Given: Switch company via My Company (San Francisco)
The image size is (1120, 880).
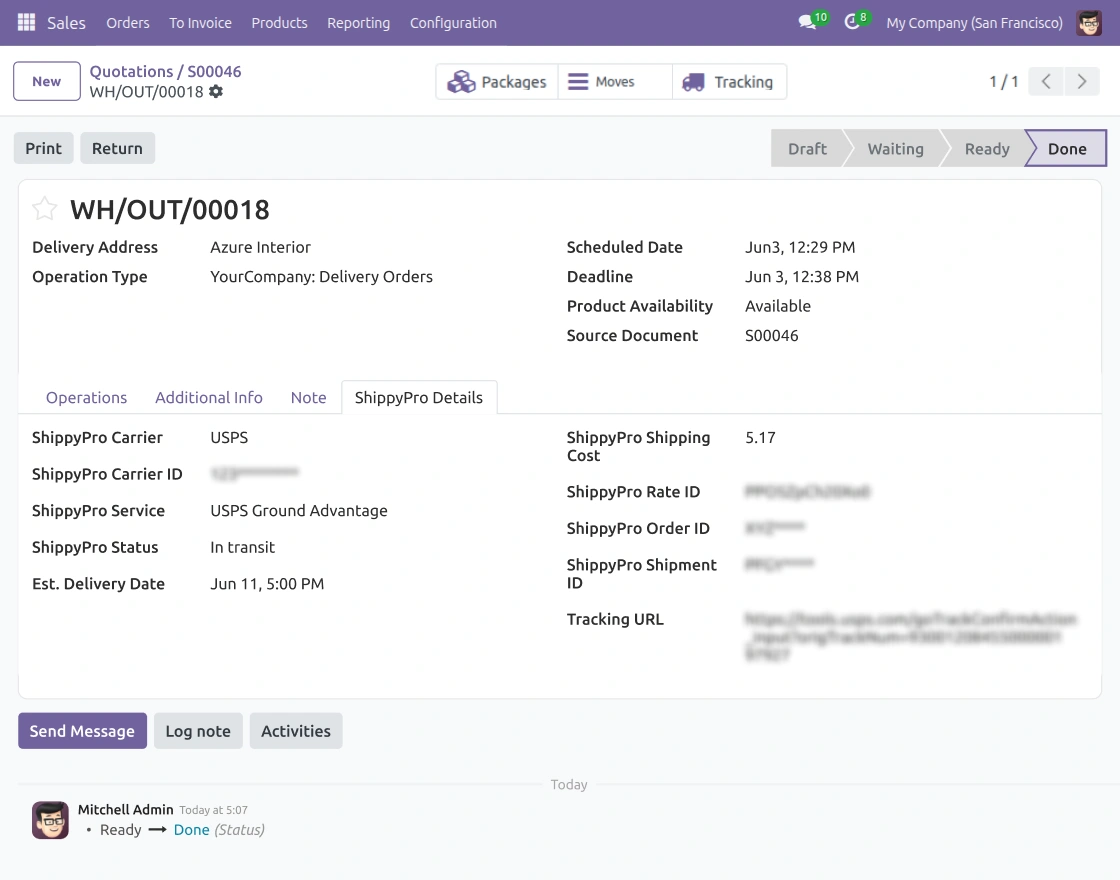Looking at the screenshot, I should 974,23.
